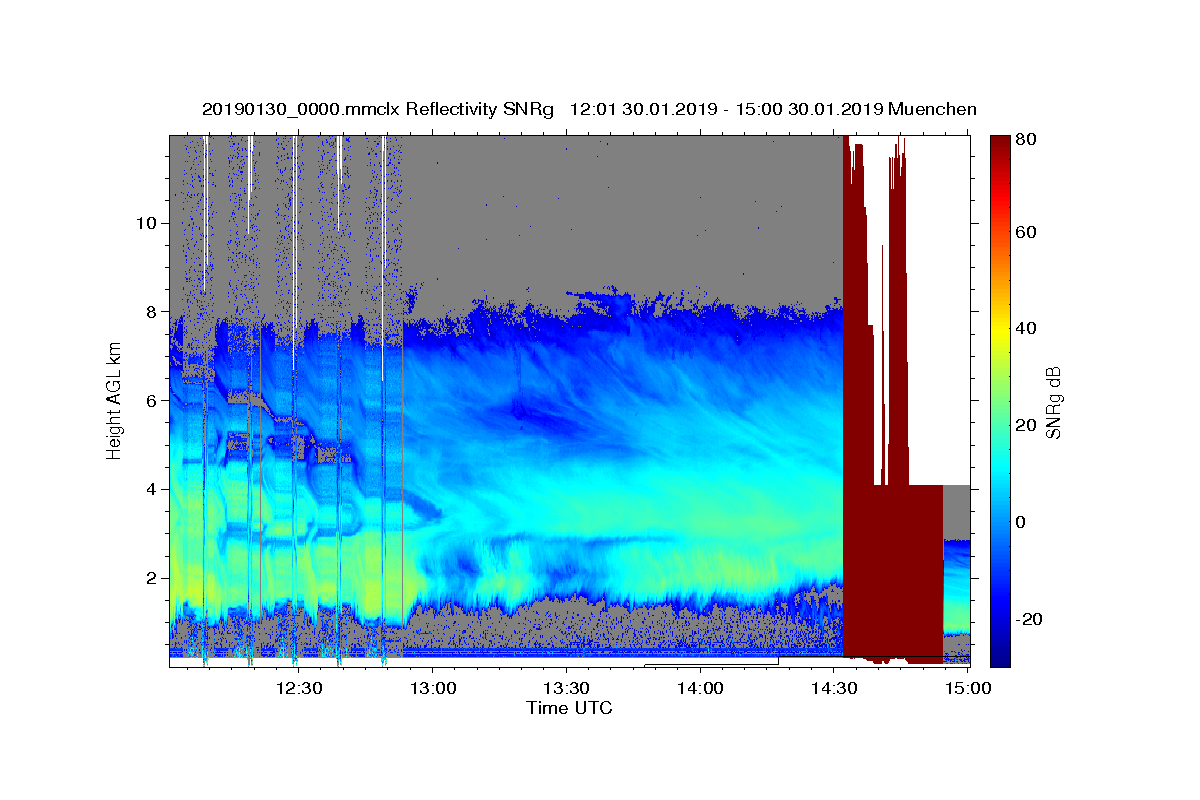Click the plot title mentioning Muenchen

pos(589,109)
